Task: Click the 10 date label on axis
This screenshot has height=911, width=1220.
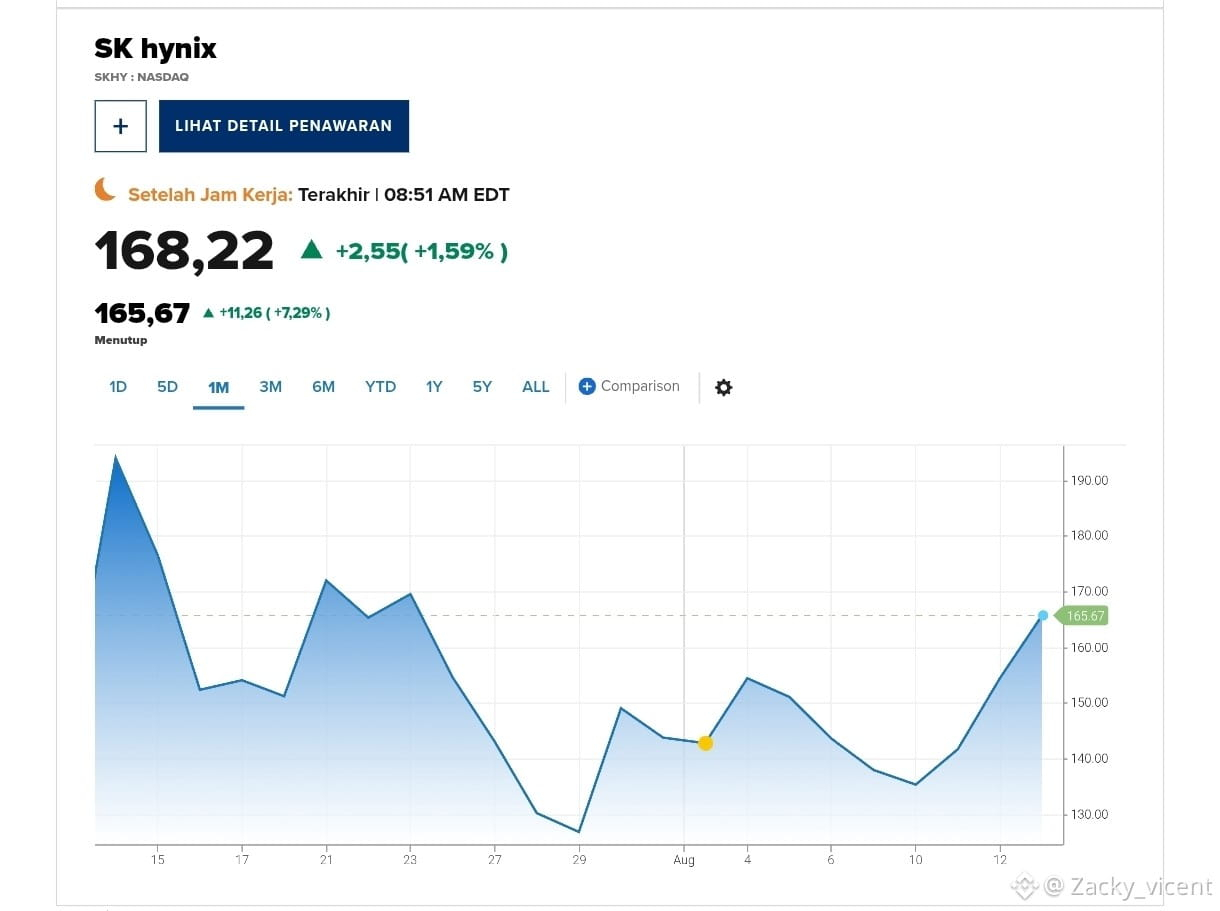Action: (x=916, y=859)
